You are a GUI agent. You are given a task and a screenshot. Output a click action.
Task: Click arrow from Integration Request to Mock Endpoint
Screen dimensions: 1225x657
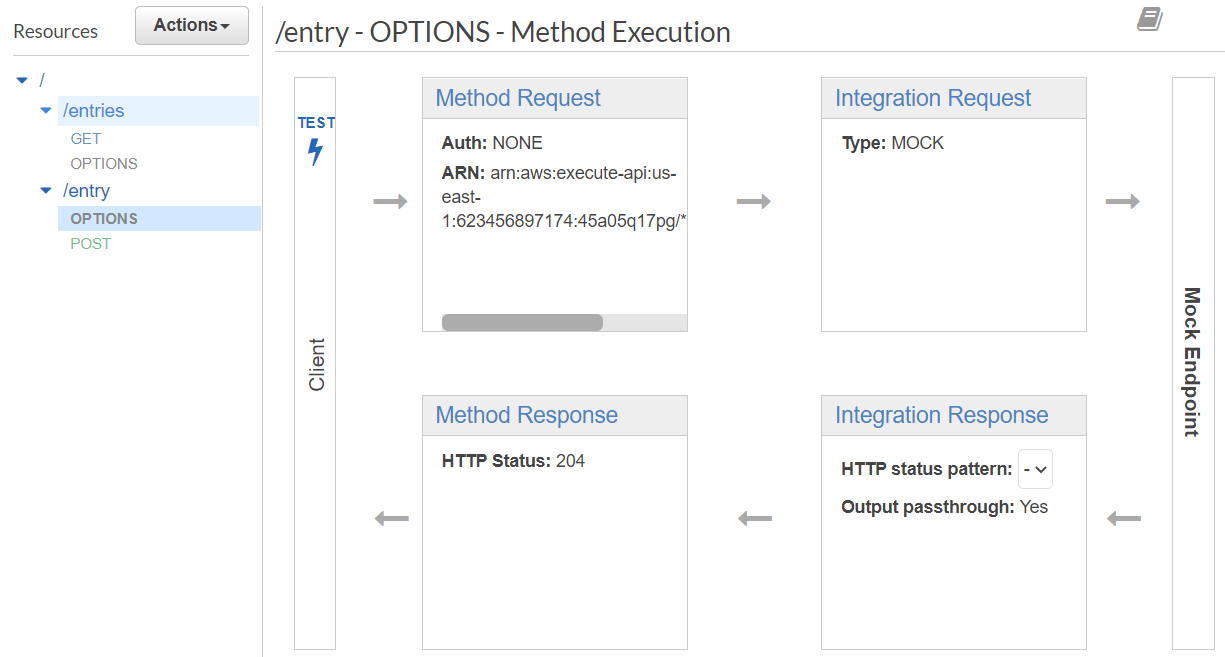tap(1122, 202)
